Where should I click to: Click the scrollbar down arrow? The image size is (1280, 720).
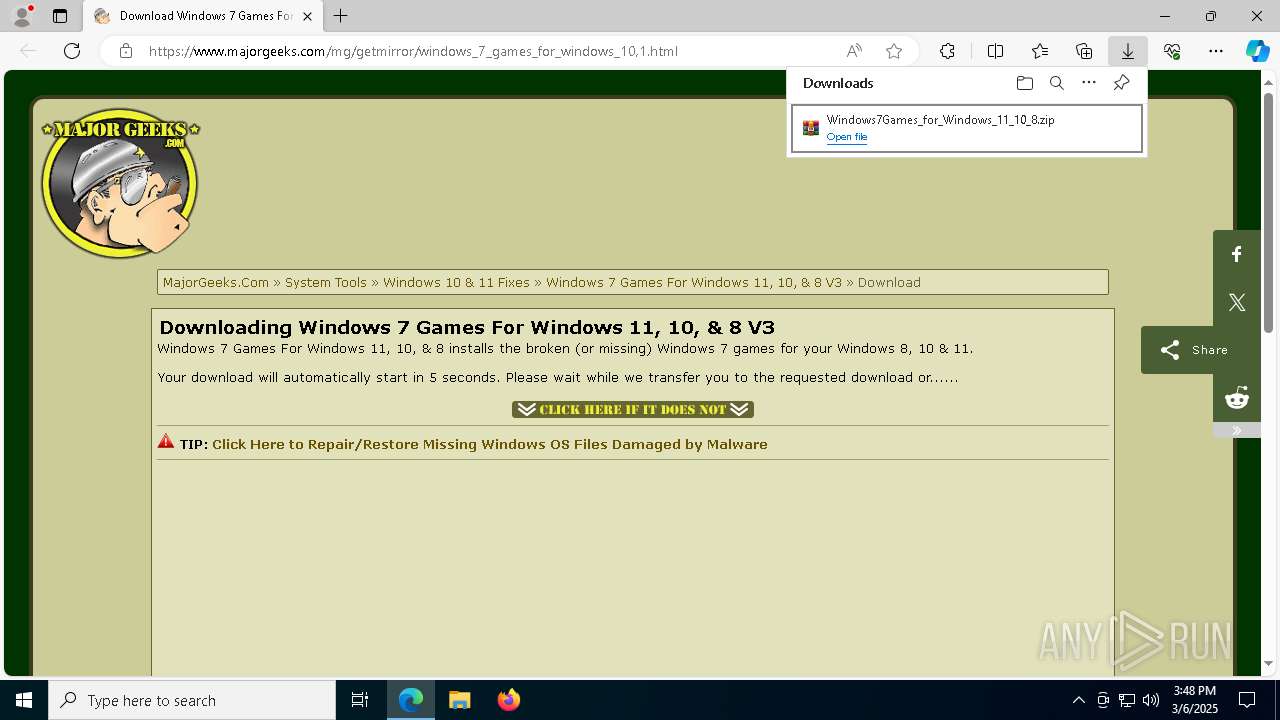pos(1269,663)
